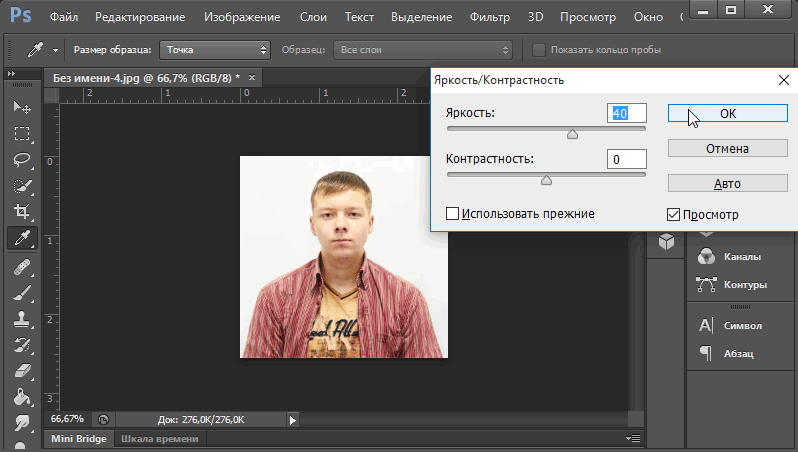
Task: Select the History Brush tool
Action: pos(21,345)
